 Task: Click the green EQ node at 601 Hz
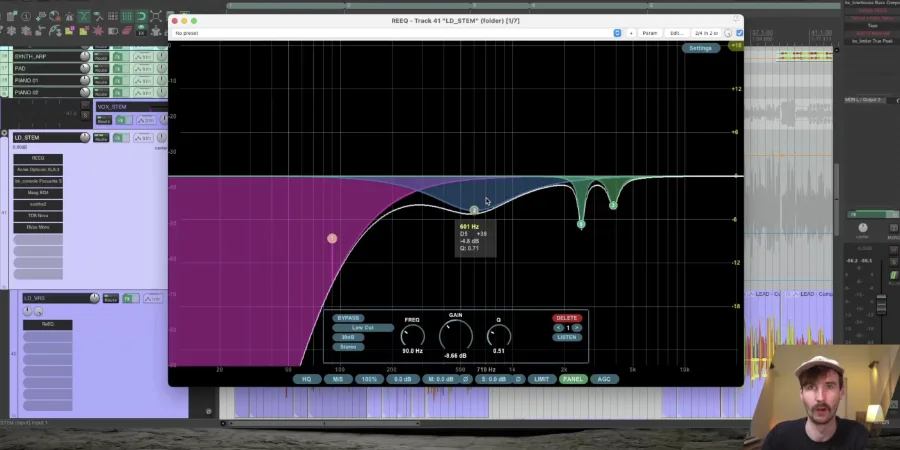474,210
